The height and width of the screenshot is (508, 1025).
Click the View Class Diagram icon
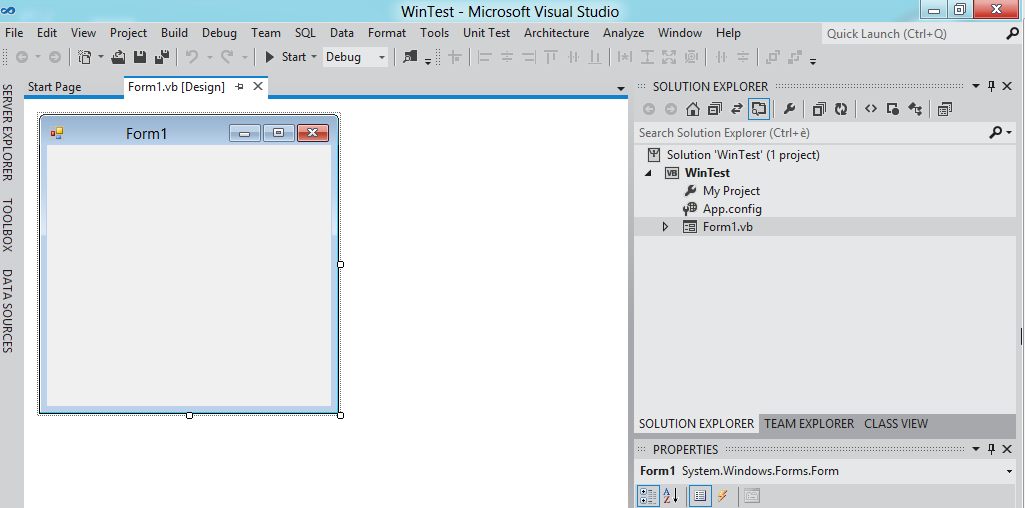(915, 109)
